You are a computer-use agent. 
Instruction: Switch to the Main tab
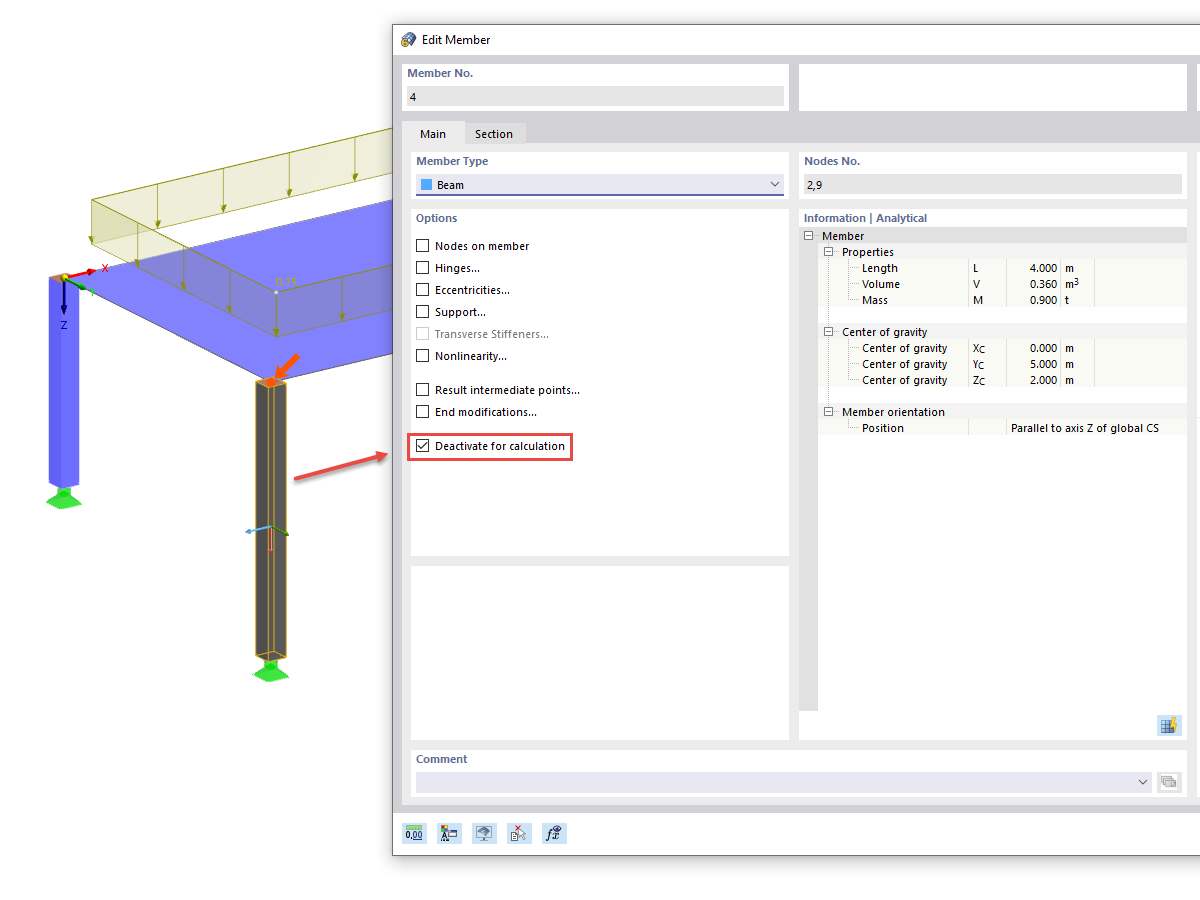click(x=433, y=134)
